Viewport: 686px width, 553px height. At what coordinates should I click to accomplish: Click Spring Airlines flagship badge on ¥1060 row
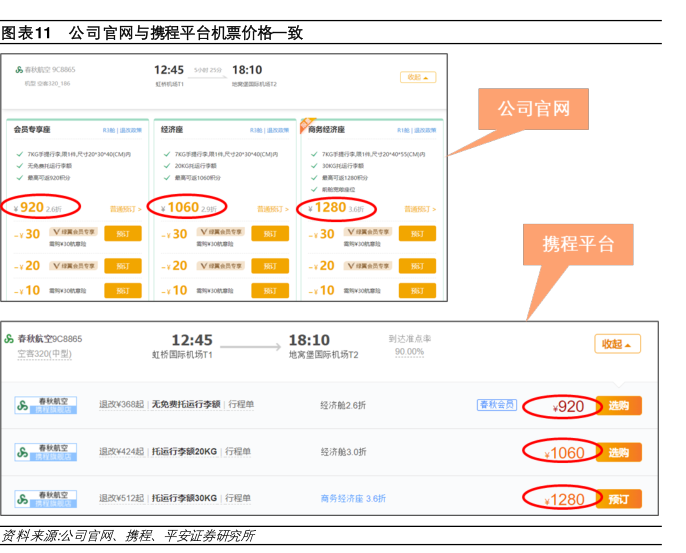(44, 452)
